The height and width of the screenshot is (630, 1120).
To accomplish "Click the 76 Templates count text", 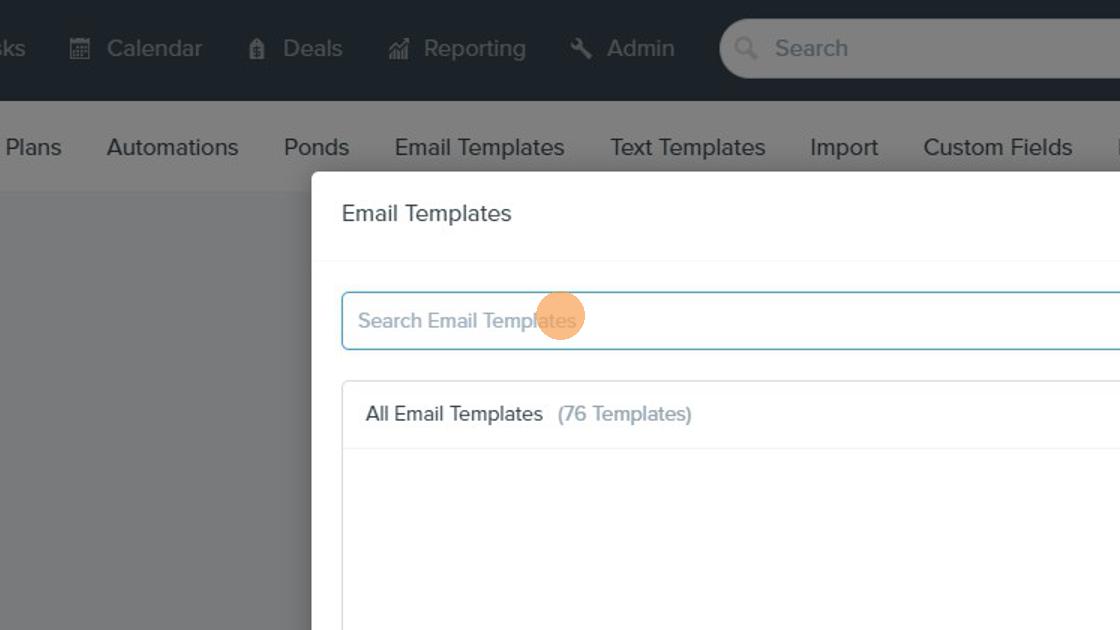I will point(624,414).
